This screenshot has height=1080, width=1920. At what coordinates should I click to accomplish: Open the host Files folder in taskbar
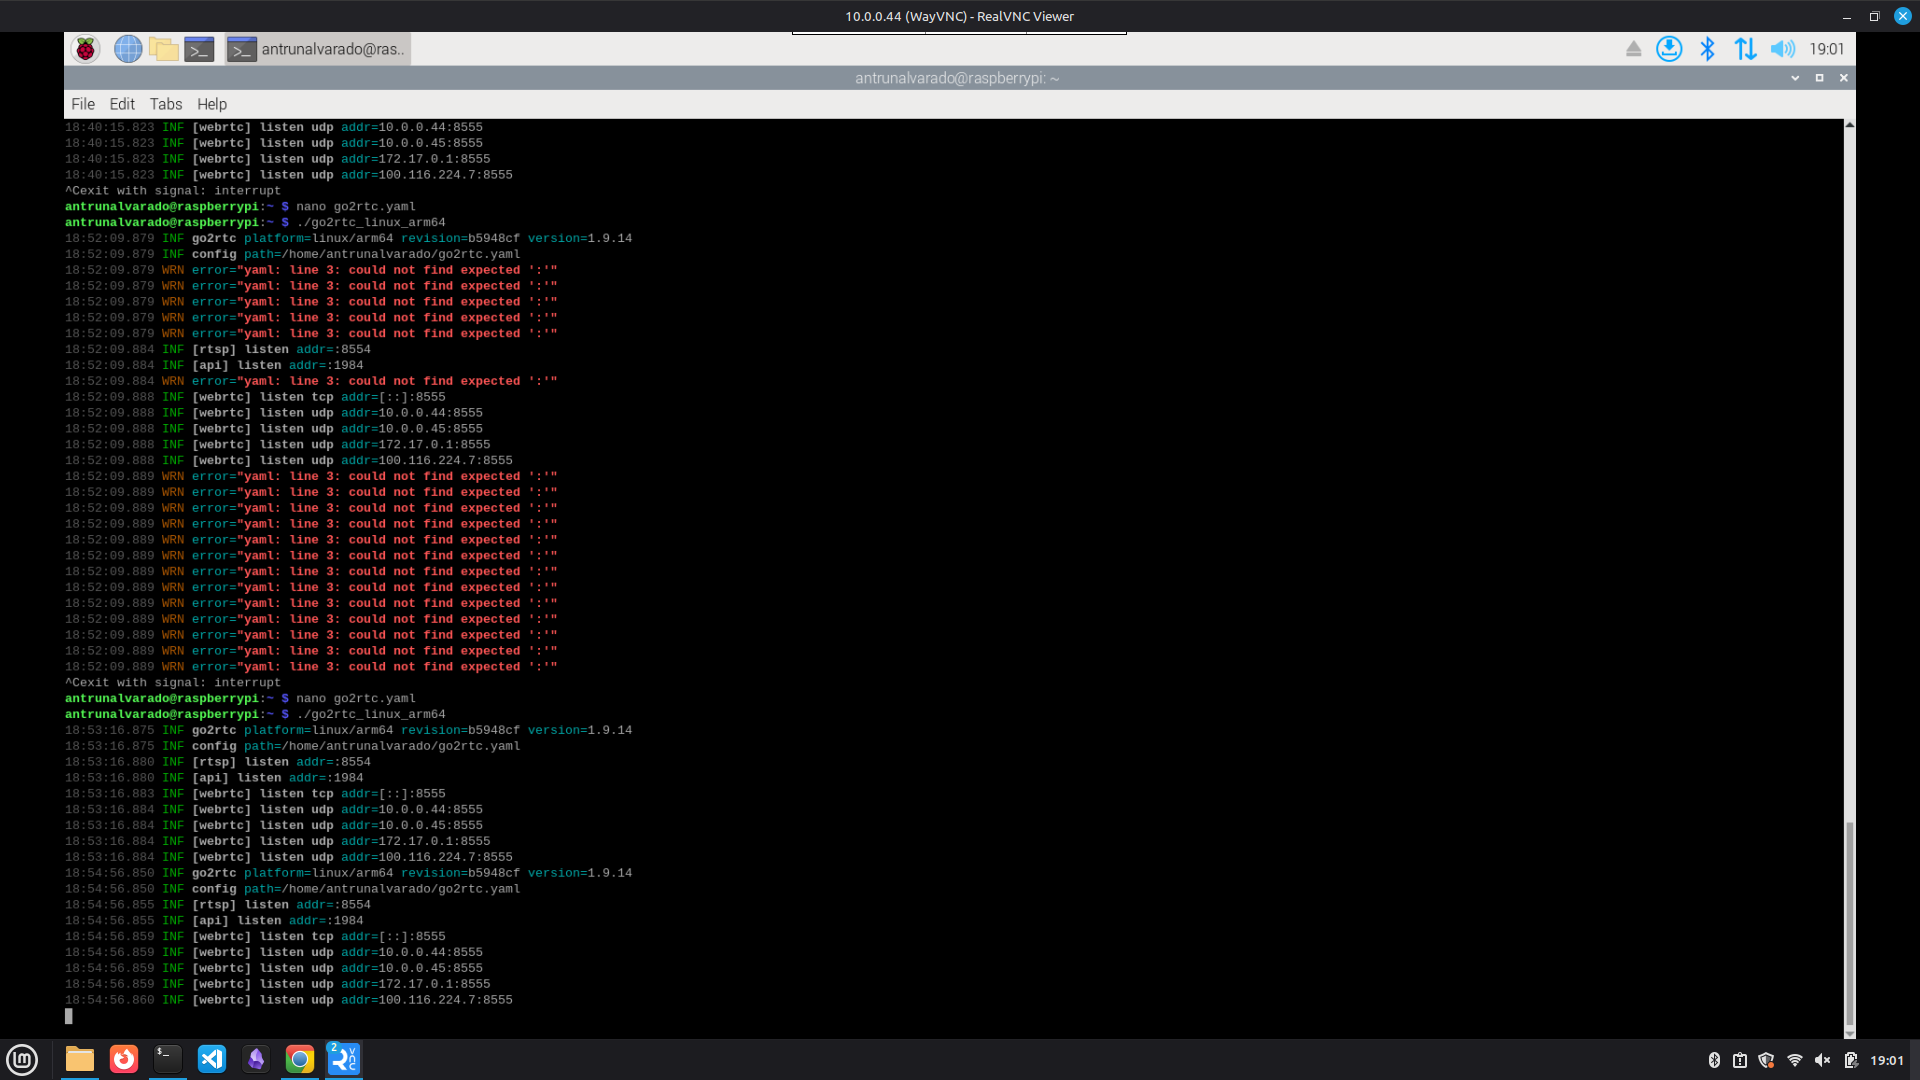[80, 1059]
